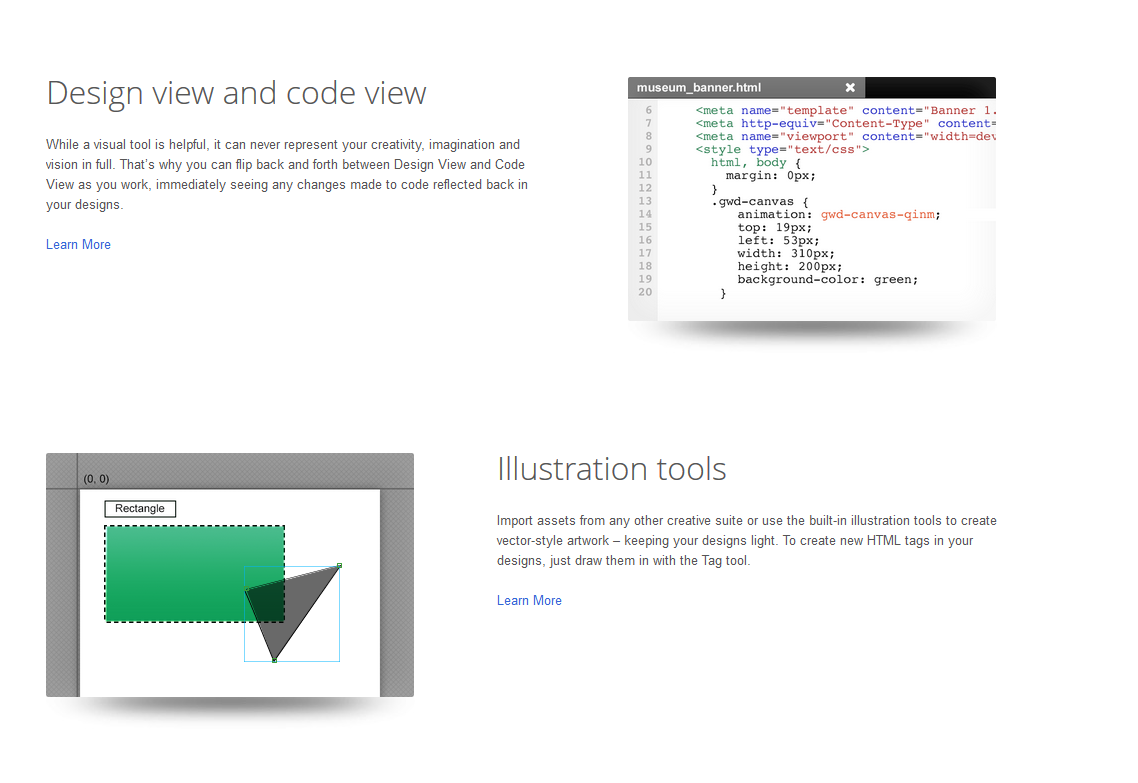Screen dimensions: 1138x783
Task: Click the '.gwd-canvas {' code line
Action: click(x=760, y=202)
